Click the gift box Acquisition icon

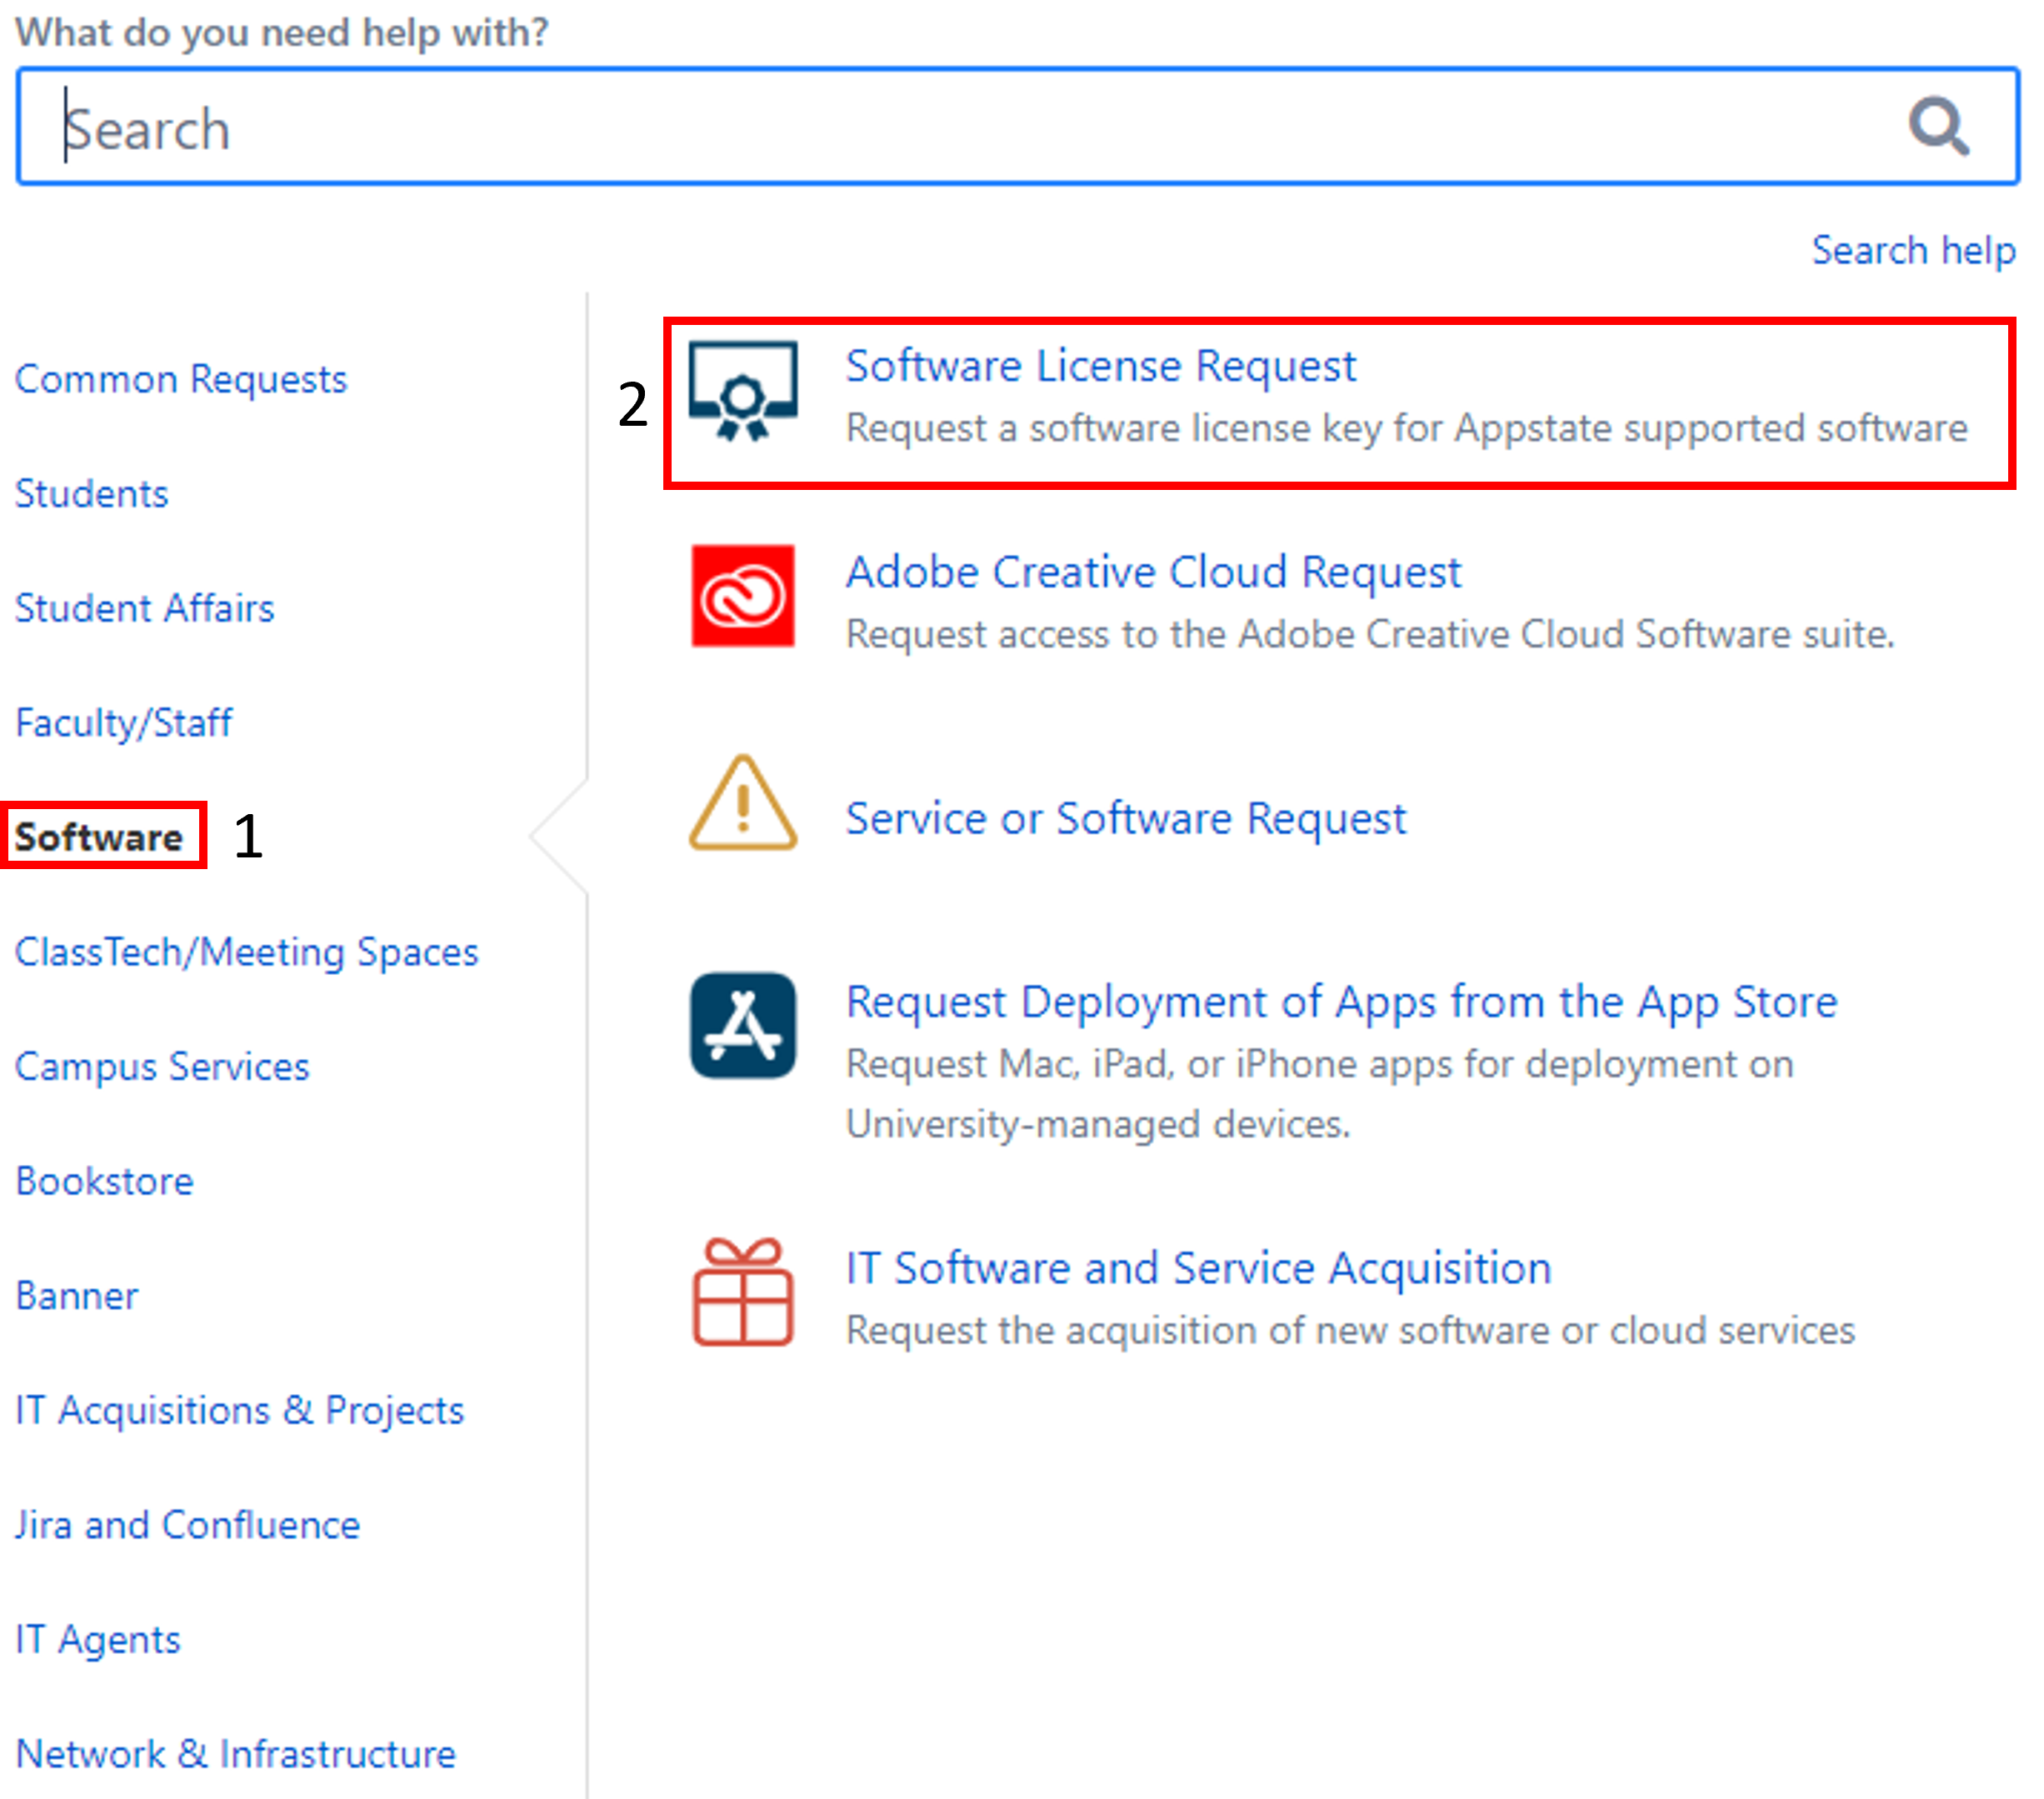[742, 1292]
